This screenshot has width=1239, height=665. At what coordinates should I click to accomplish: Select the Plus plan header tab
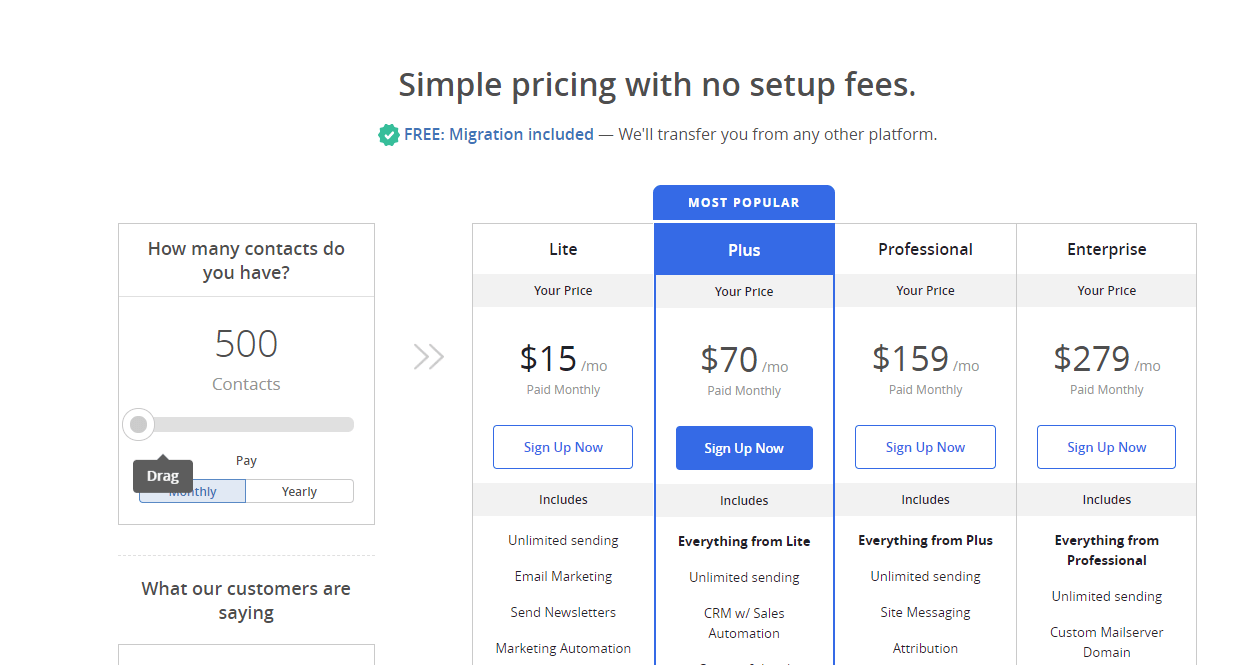click(x=744, y=250)
